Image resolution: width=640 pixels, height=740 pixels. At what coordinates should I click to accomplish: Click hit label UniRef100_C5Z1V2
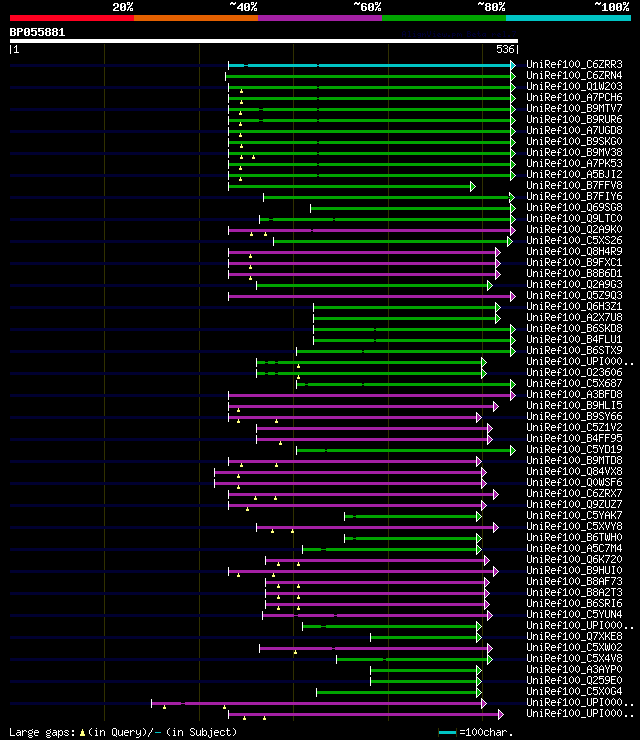574,428
